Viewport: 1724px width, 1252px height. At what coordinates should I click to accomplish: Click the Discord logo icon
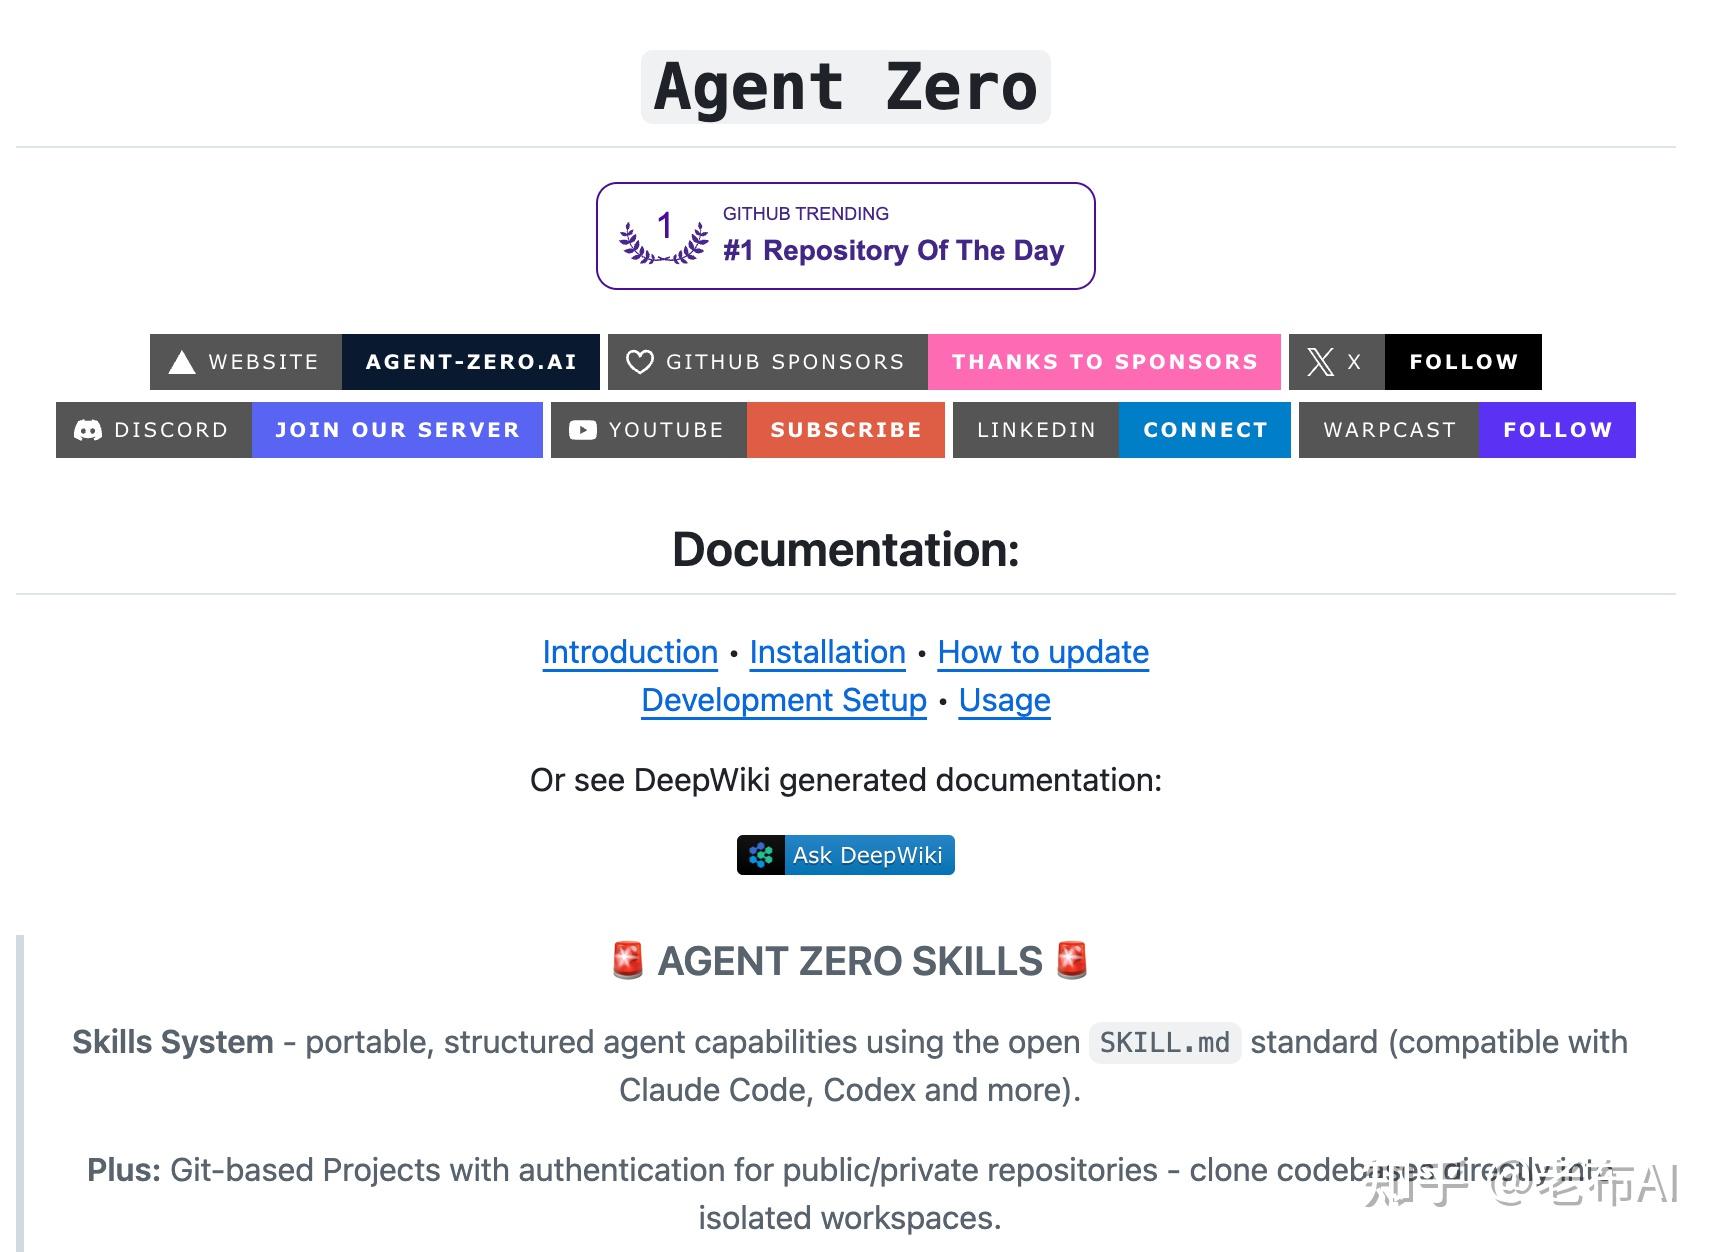point(88,430)
